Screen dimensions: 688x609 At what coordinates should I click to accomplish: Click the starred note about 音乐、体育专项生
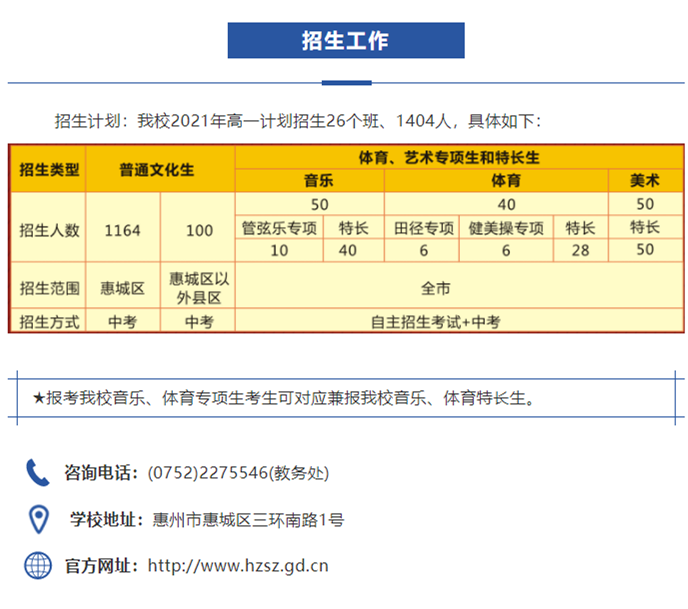point(285,398)
